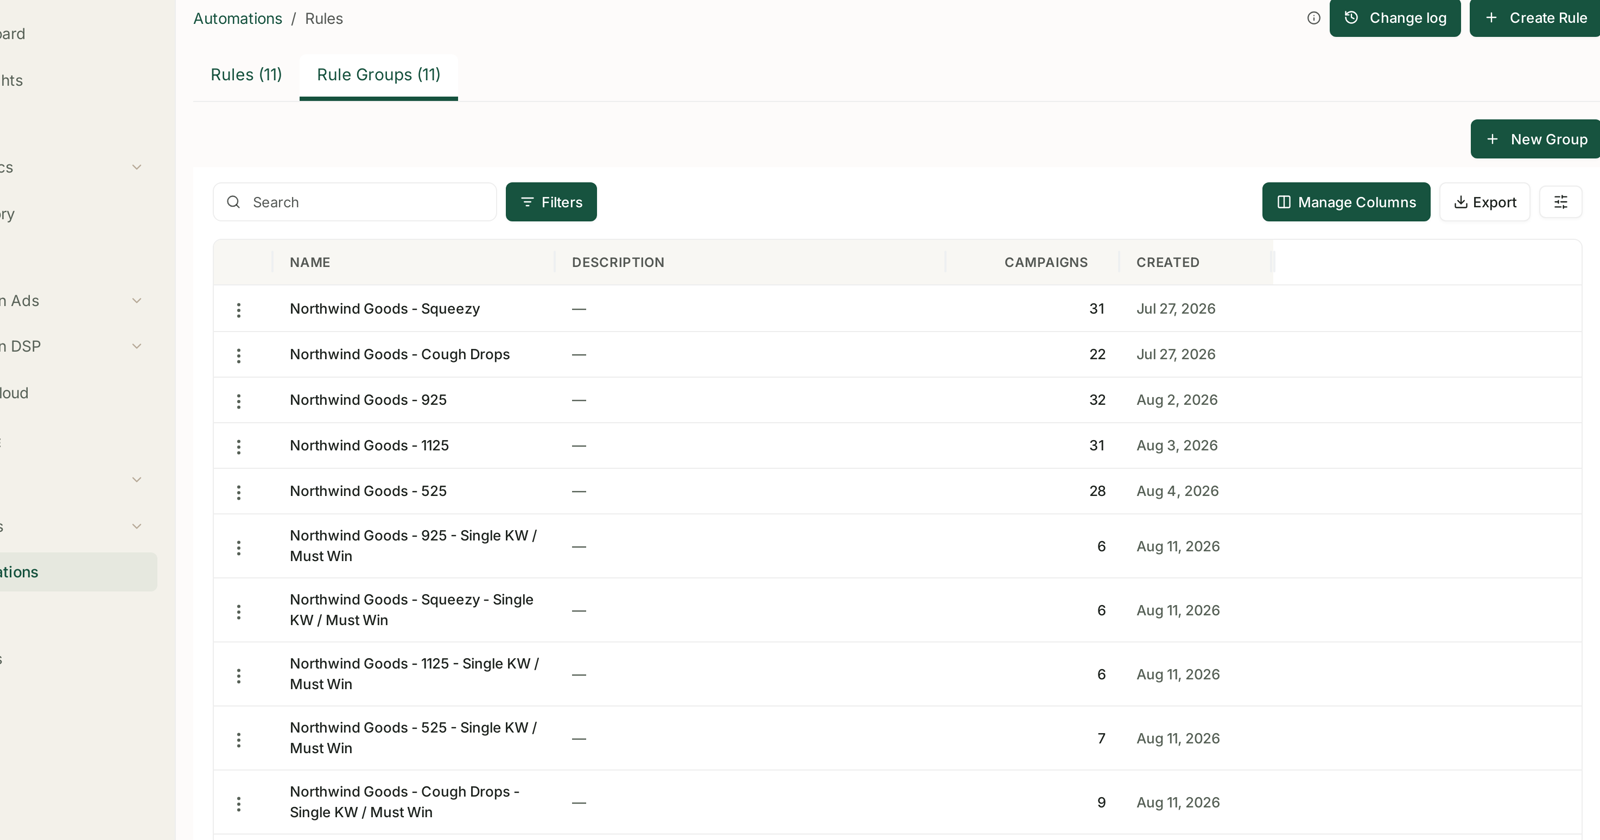Switch to the Rules (11) tab
The height and width of the screenshot is (840, 1600).
tap(246, 75)
